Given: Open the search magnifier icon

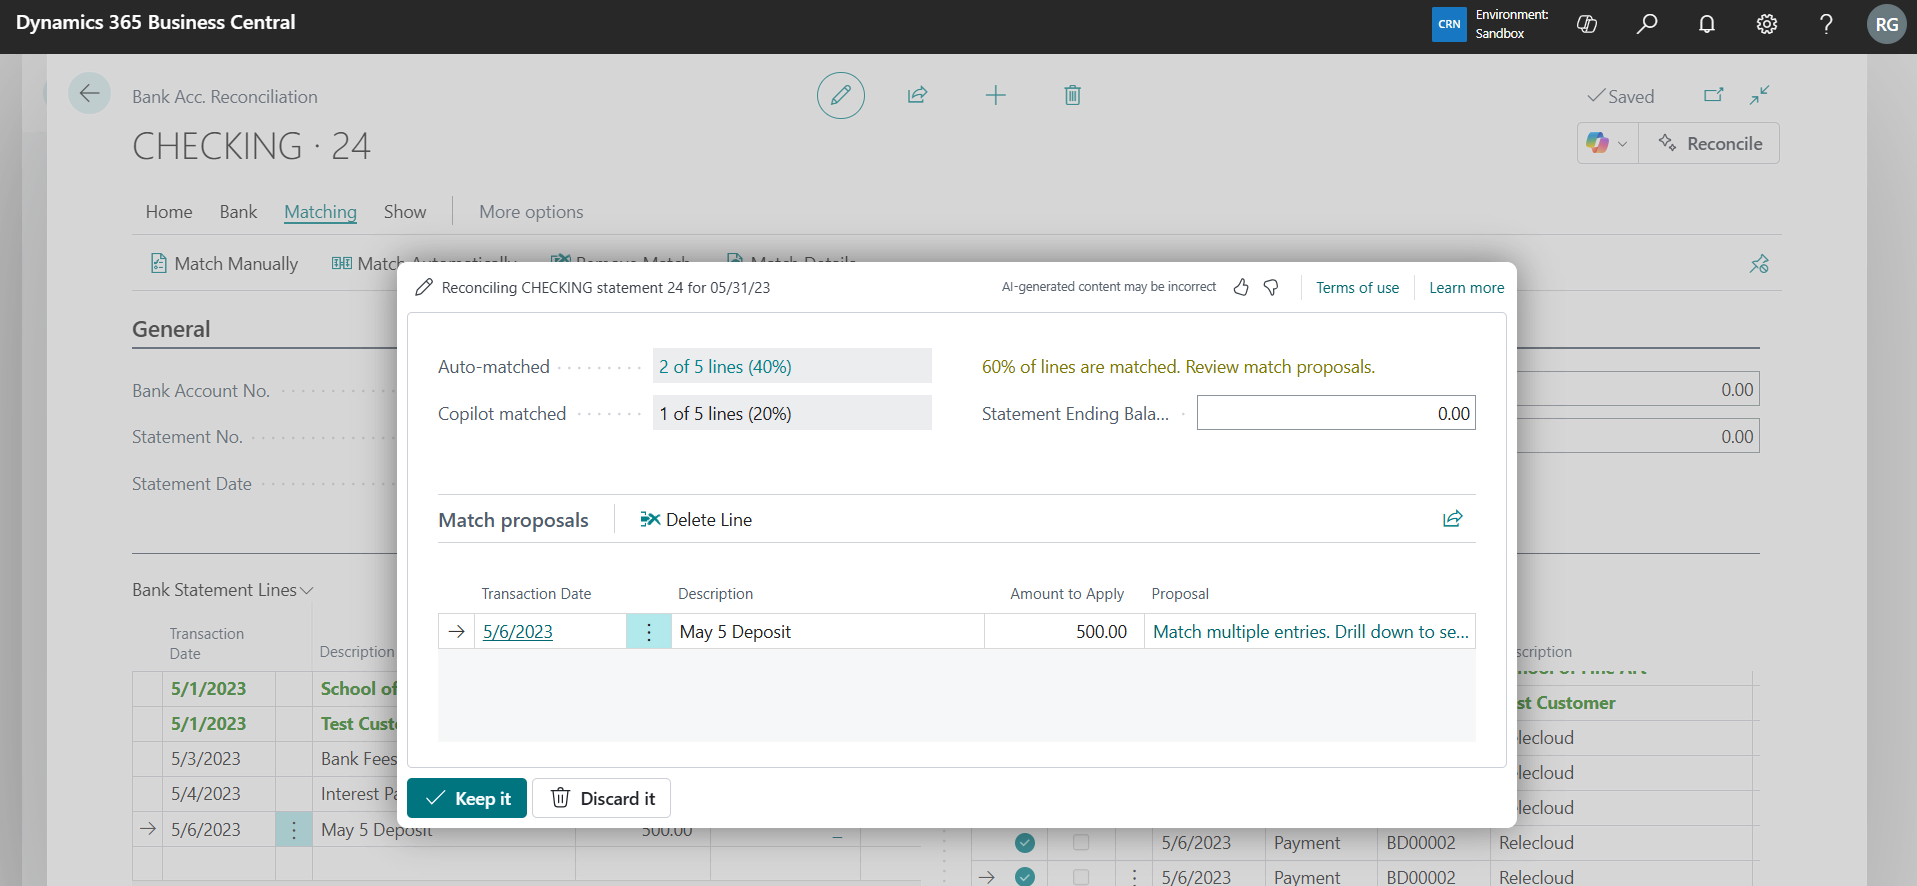Looking at the screenshot, I should (x=1647, y=24).
